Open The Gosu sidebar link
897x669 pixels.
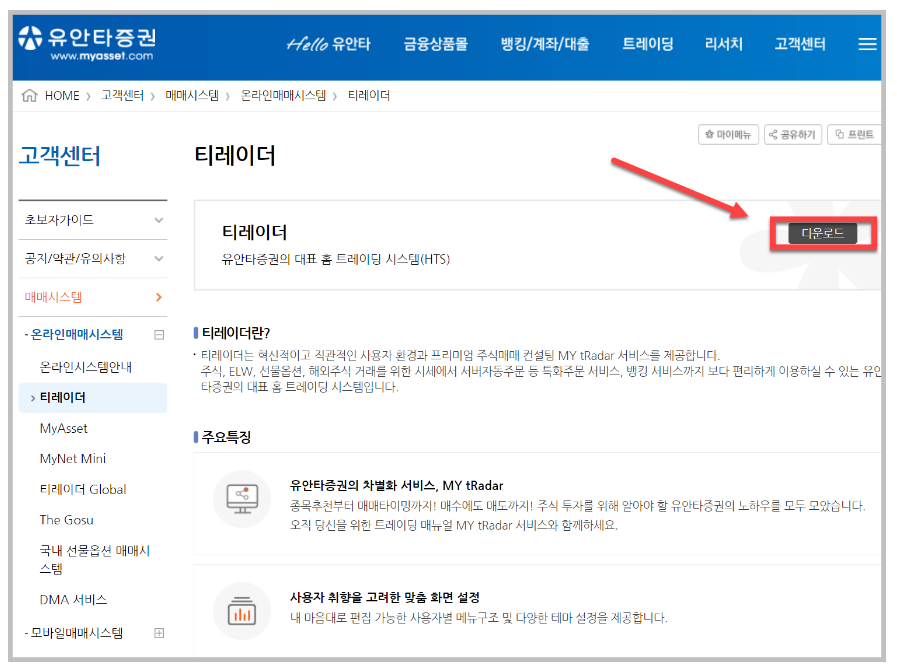tap(66, 520)
